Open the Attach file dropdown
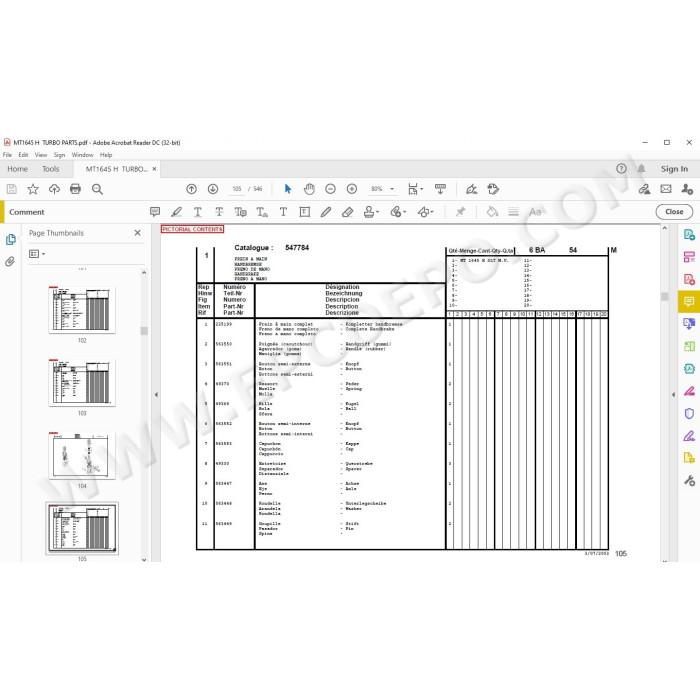Image resolution: width=700 pixels, height=700 pixels. [x=398, y=212]
